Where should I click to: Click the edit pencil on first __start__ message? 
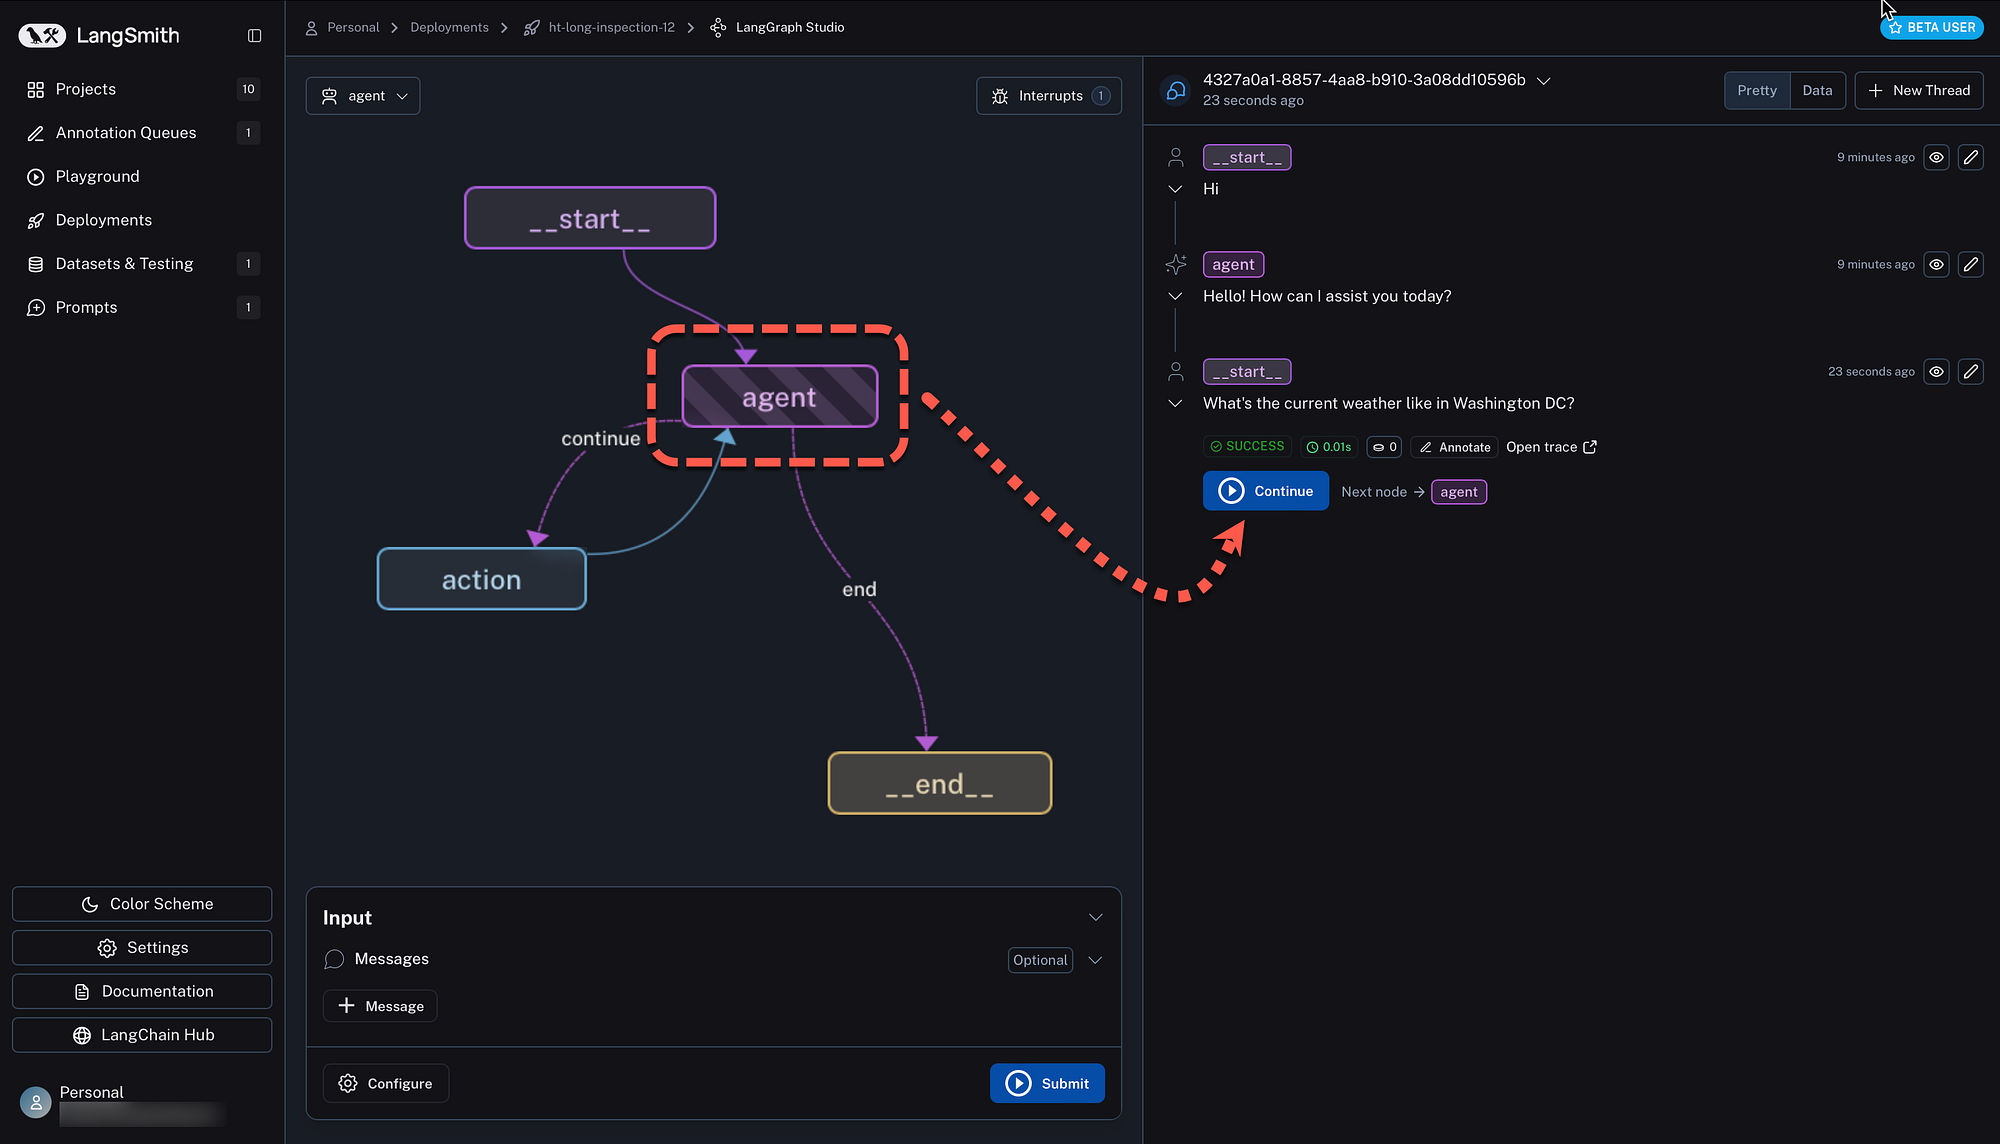(x=1970, y=157)
